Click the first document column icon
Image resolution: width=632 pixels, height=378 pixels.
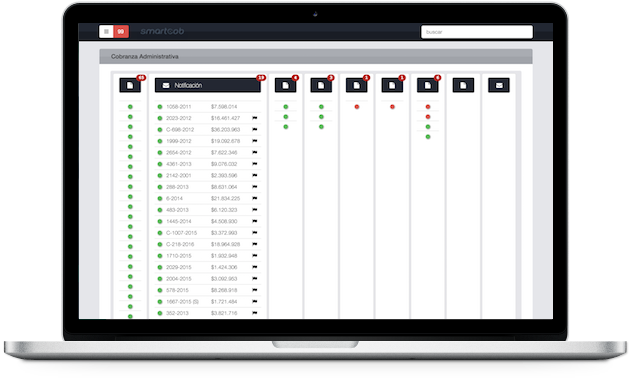click(130, 85)
